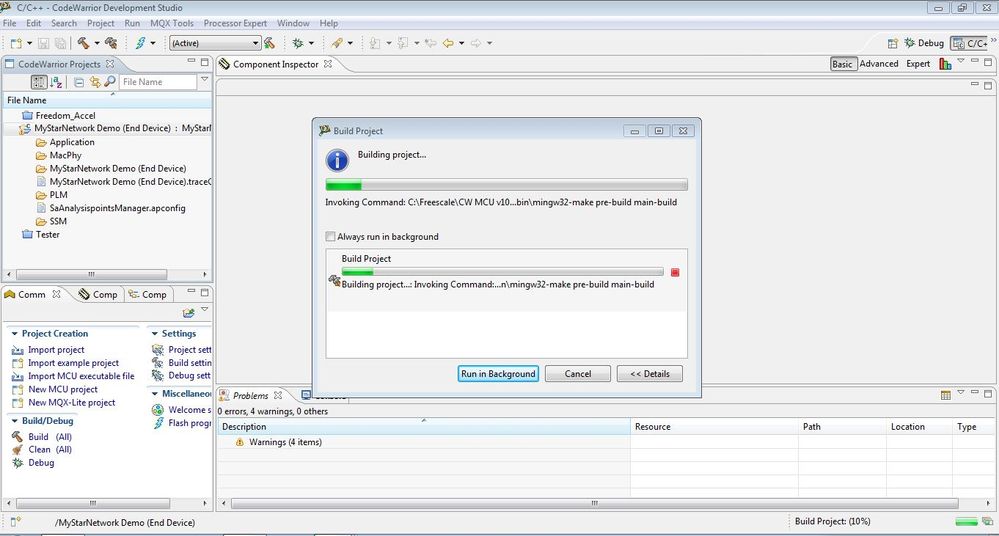This screenshot has width=999, height=536.
Task: Select the Freedom_Accel project
Action: click(66, 115)
